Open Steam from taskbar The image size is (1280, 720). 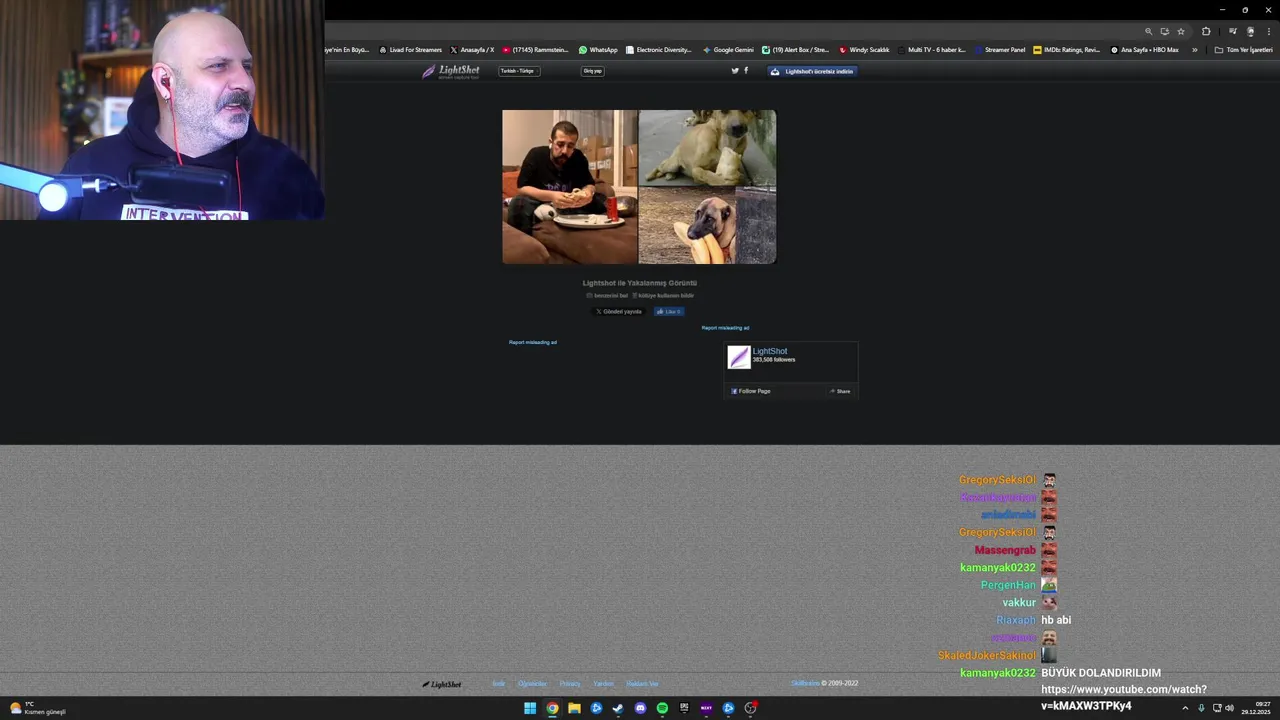618,708
